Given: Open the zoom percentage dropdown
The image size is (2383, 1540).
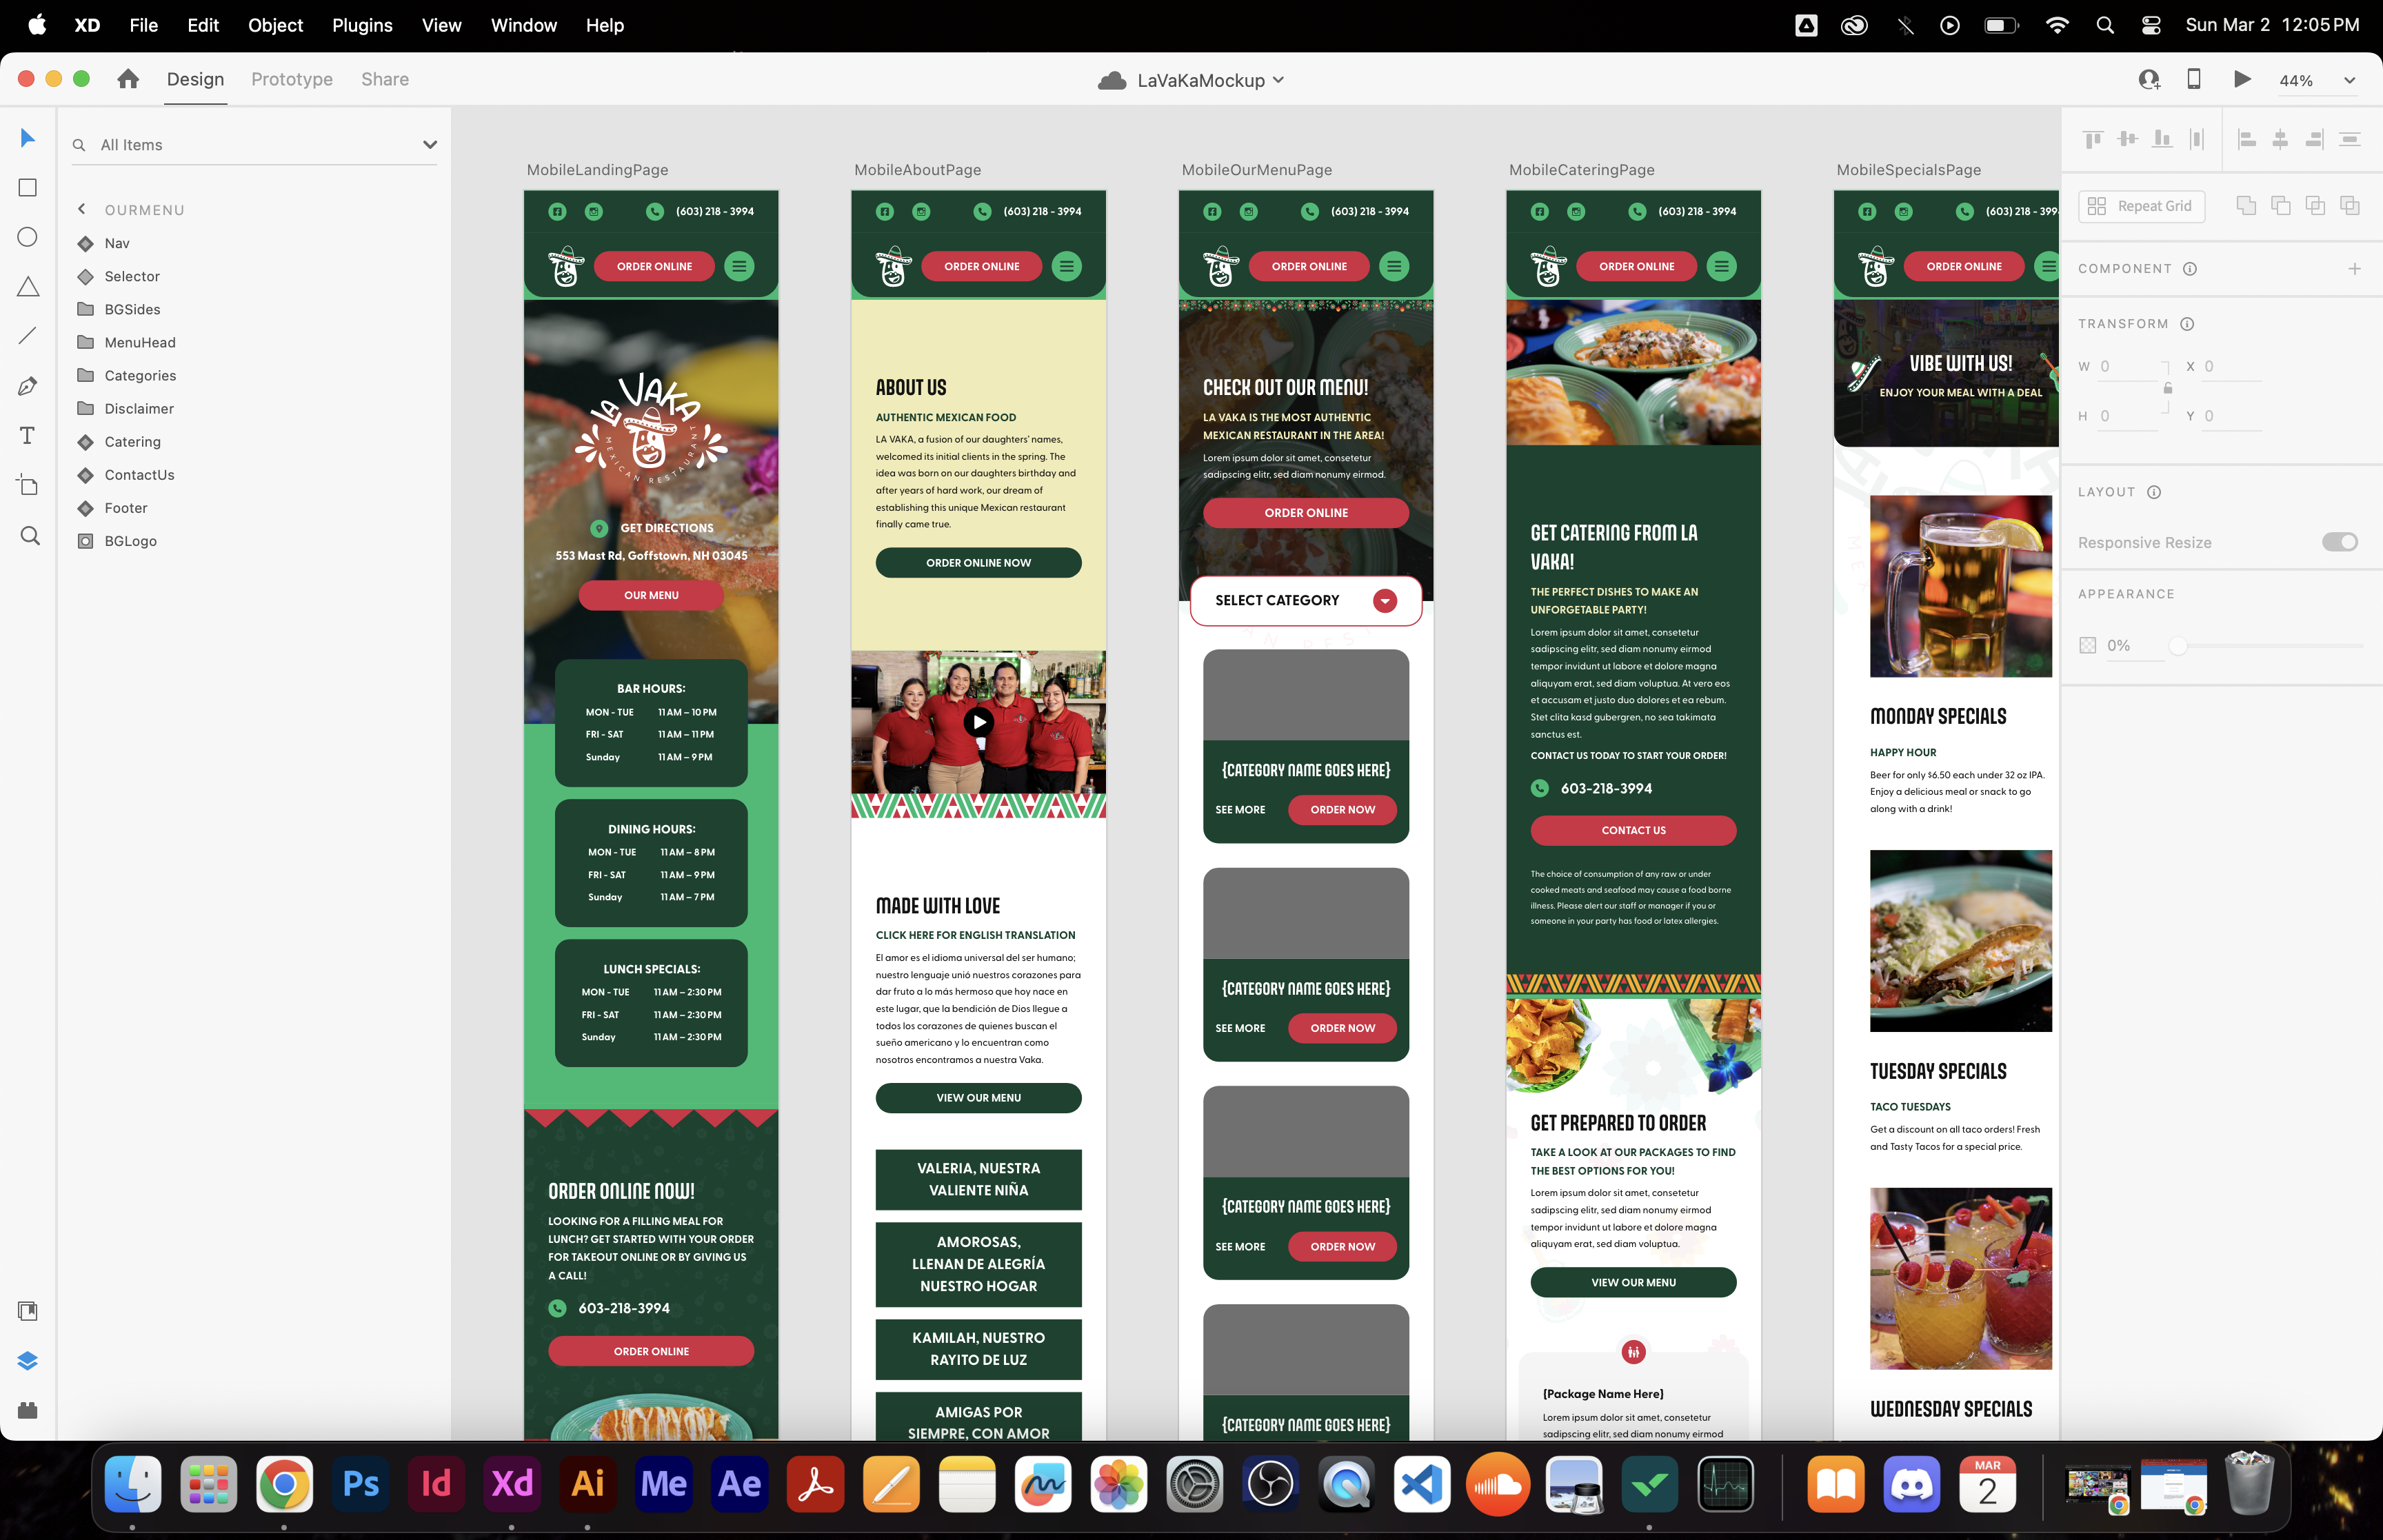Looking at the screenshot, I should [2349, 81].
